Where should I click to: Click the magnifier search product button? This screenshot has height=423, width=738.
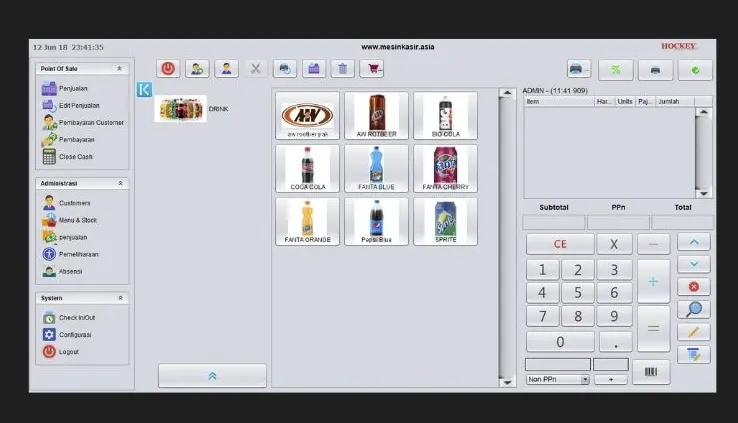pos(694,310)
